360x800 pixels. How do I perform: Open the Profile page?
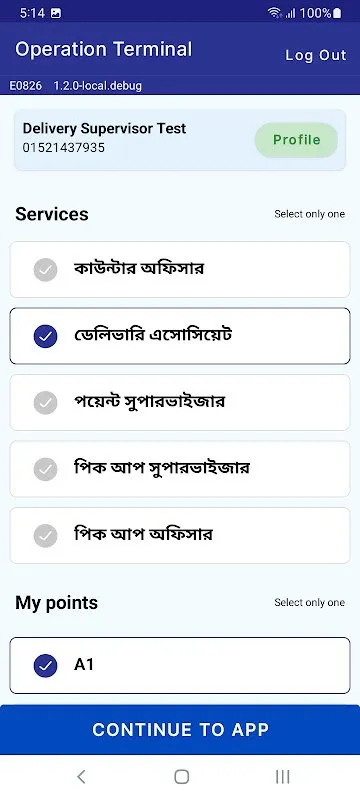pyautogui.click(x=296, y=140)
